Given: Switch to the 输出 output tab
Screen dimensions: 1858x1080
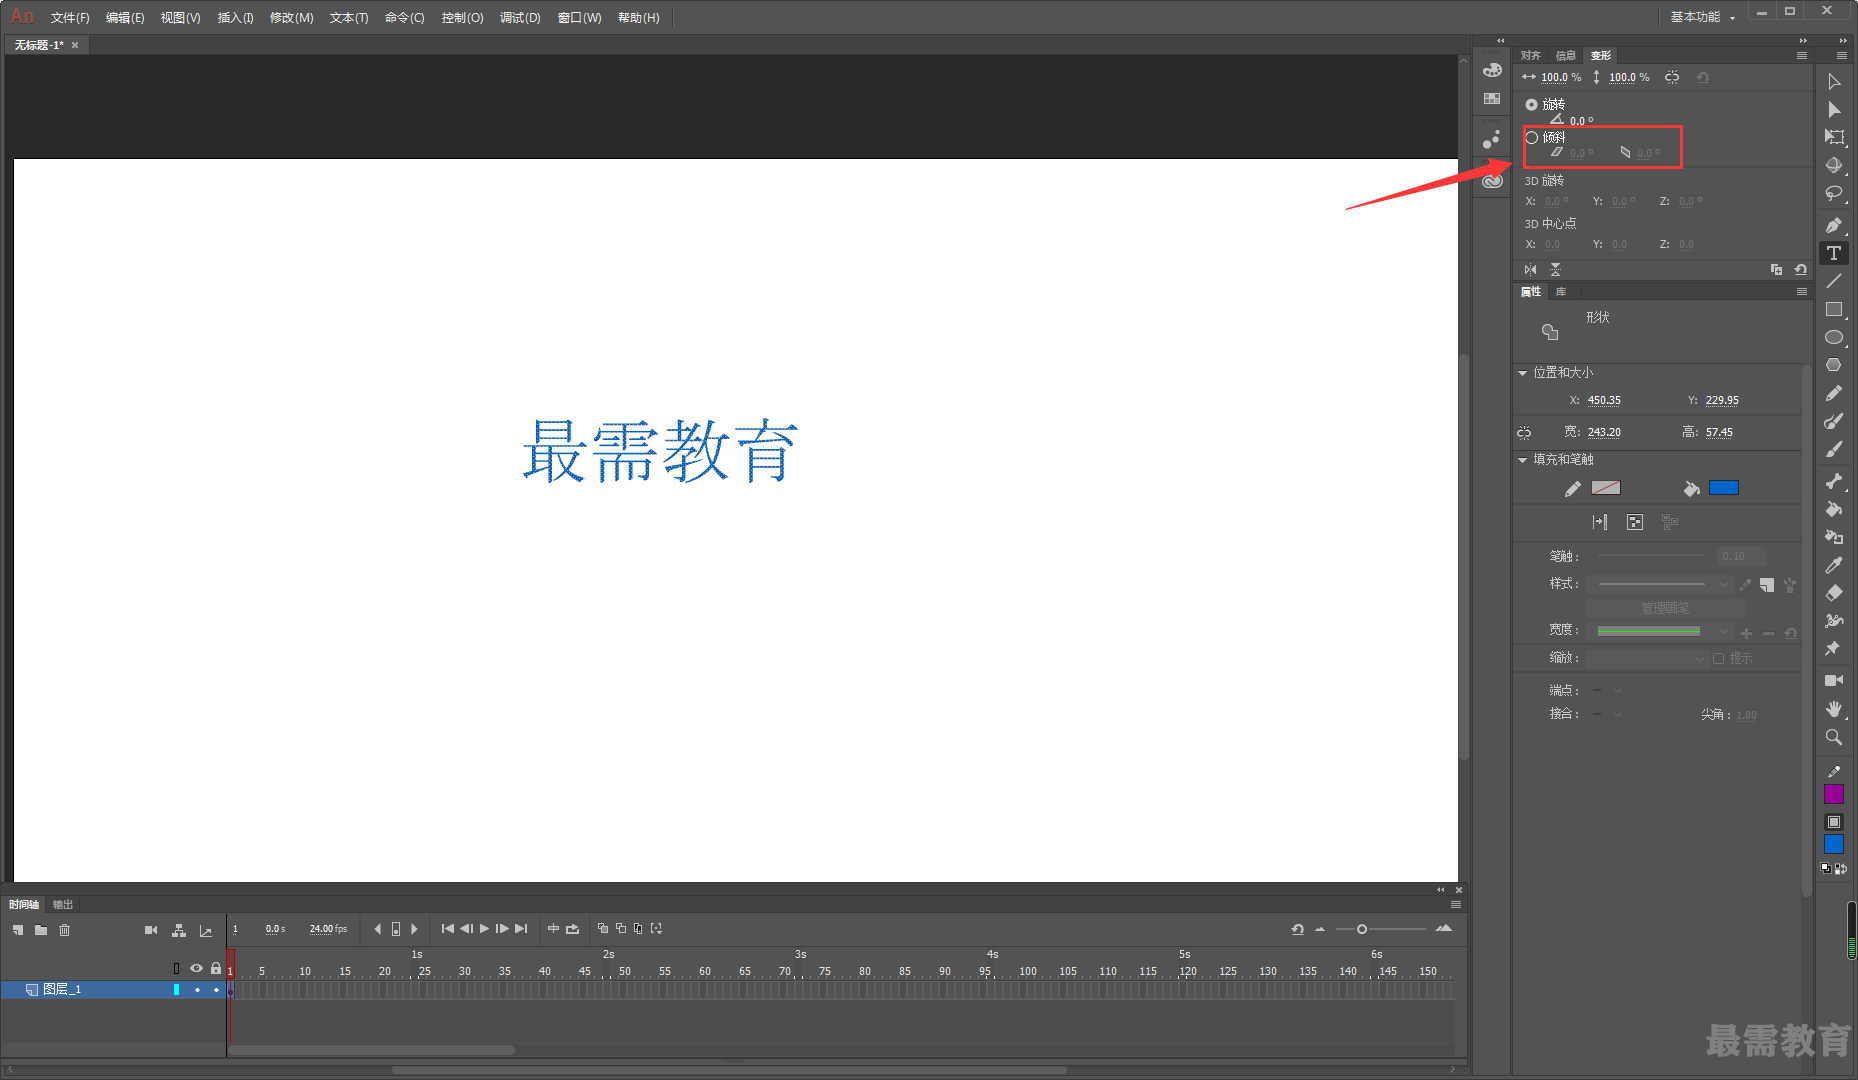Looking at the screenshot, I should (x=63, y=905).
